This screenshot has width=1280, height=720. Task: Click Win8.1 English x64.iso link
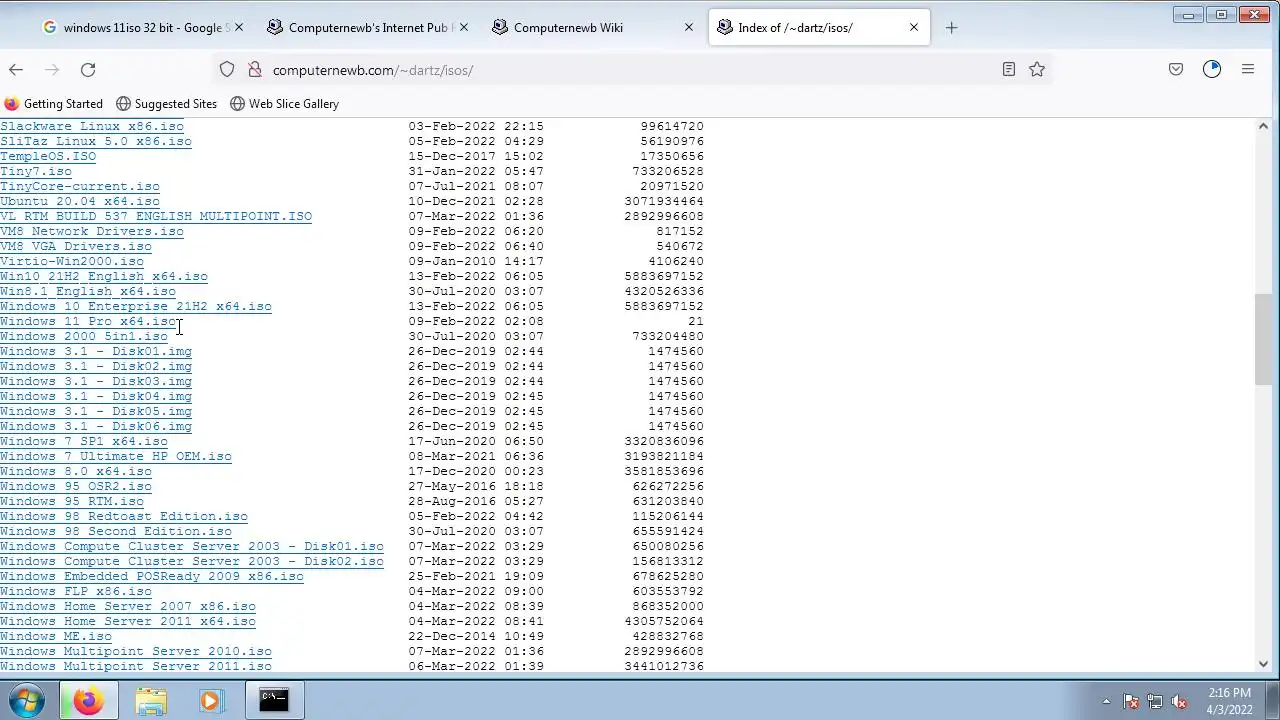[88, 291]
